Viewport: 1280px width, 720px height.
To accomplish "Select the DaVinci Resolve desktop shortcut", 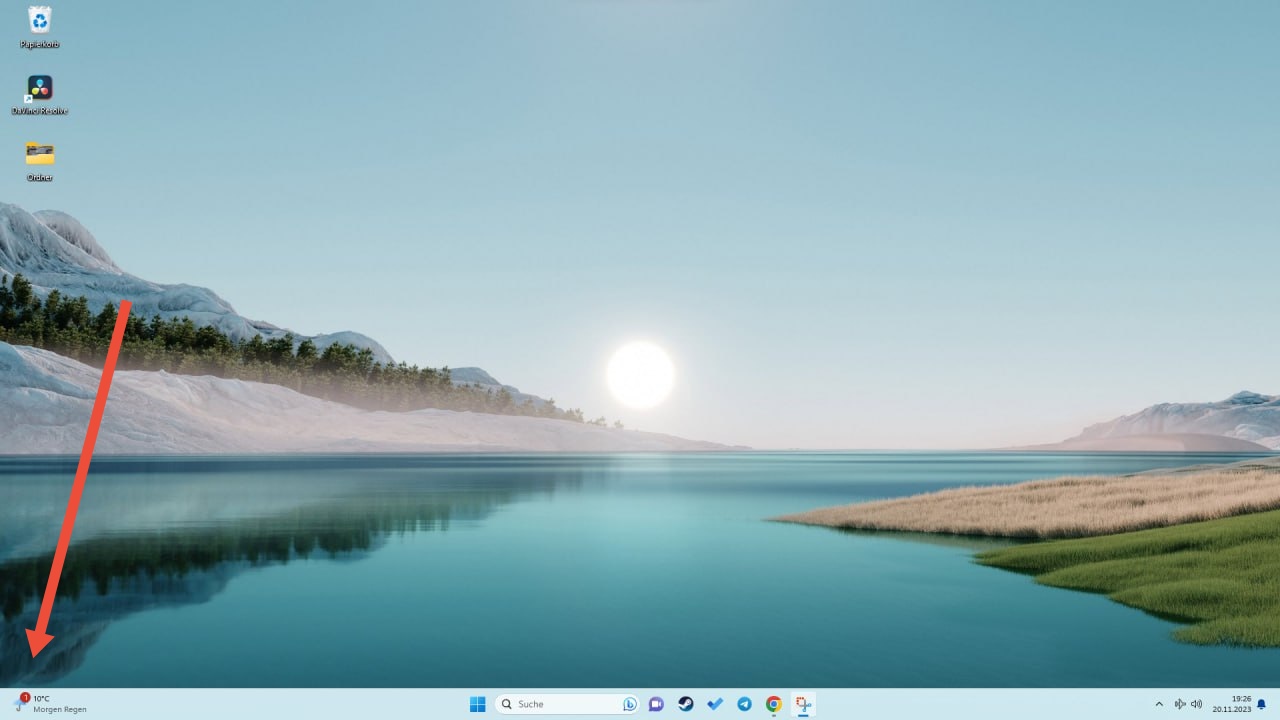I will tap(40, 95).
